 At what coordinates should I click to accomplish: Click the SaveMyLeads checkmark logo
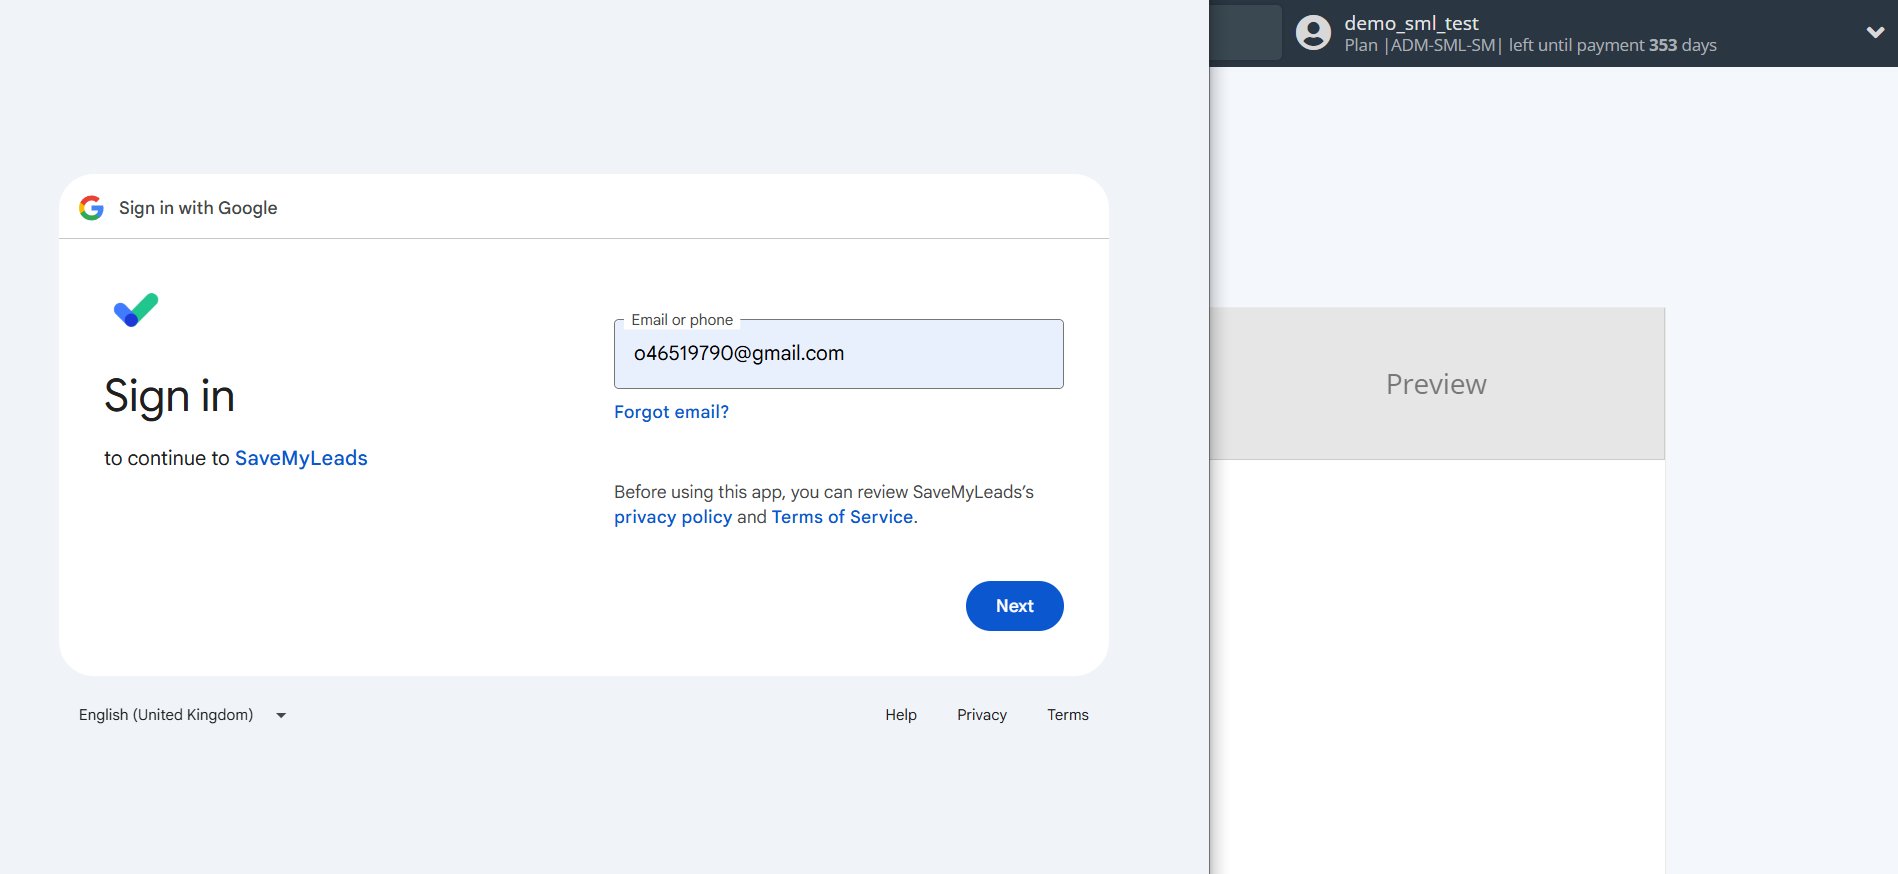(136, 310)
